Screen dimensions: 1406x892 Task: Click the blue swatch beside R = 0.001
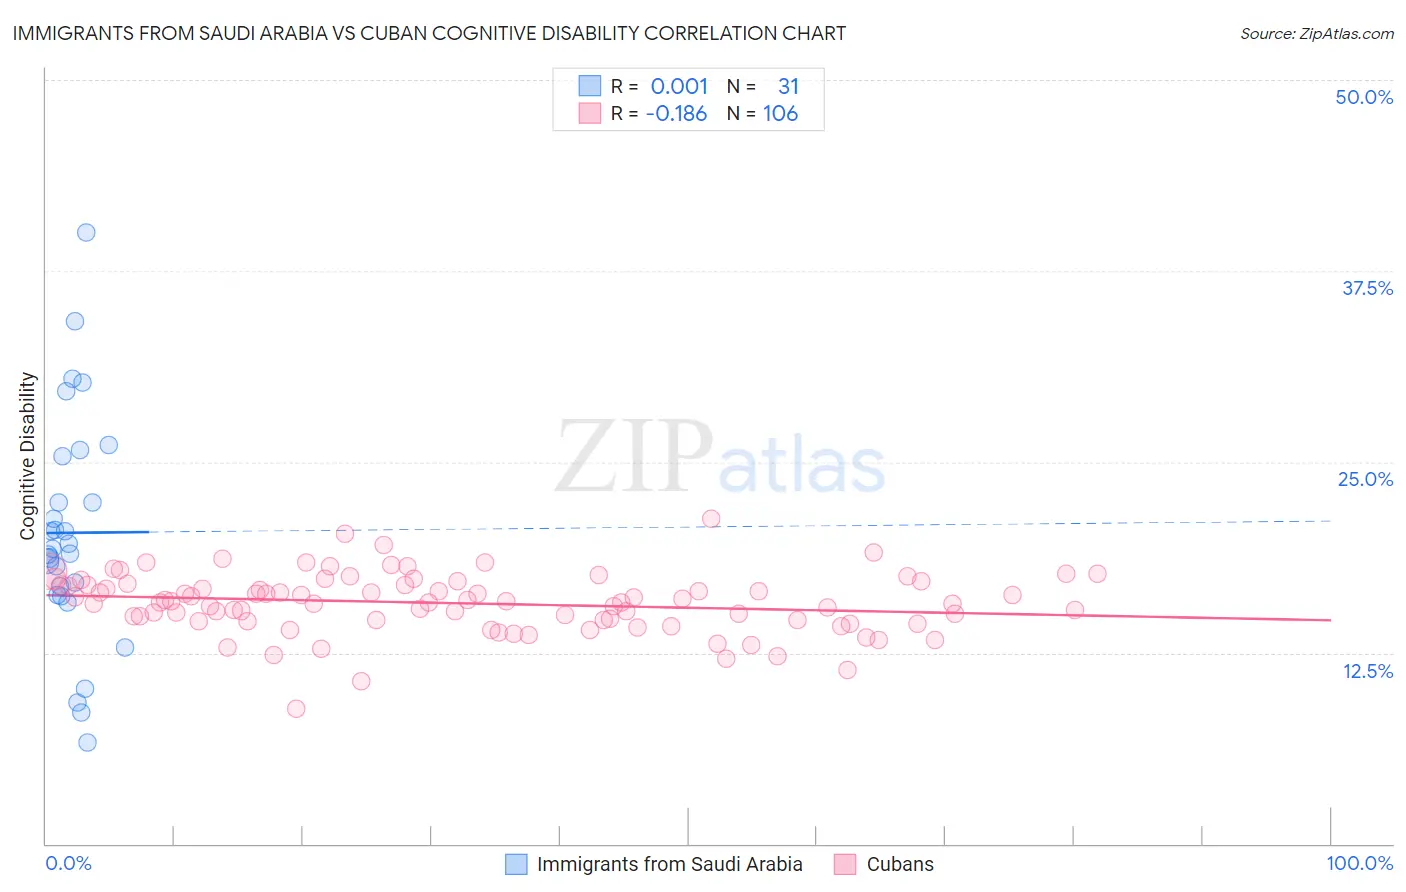pos(590,86)
